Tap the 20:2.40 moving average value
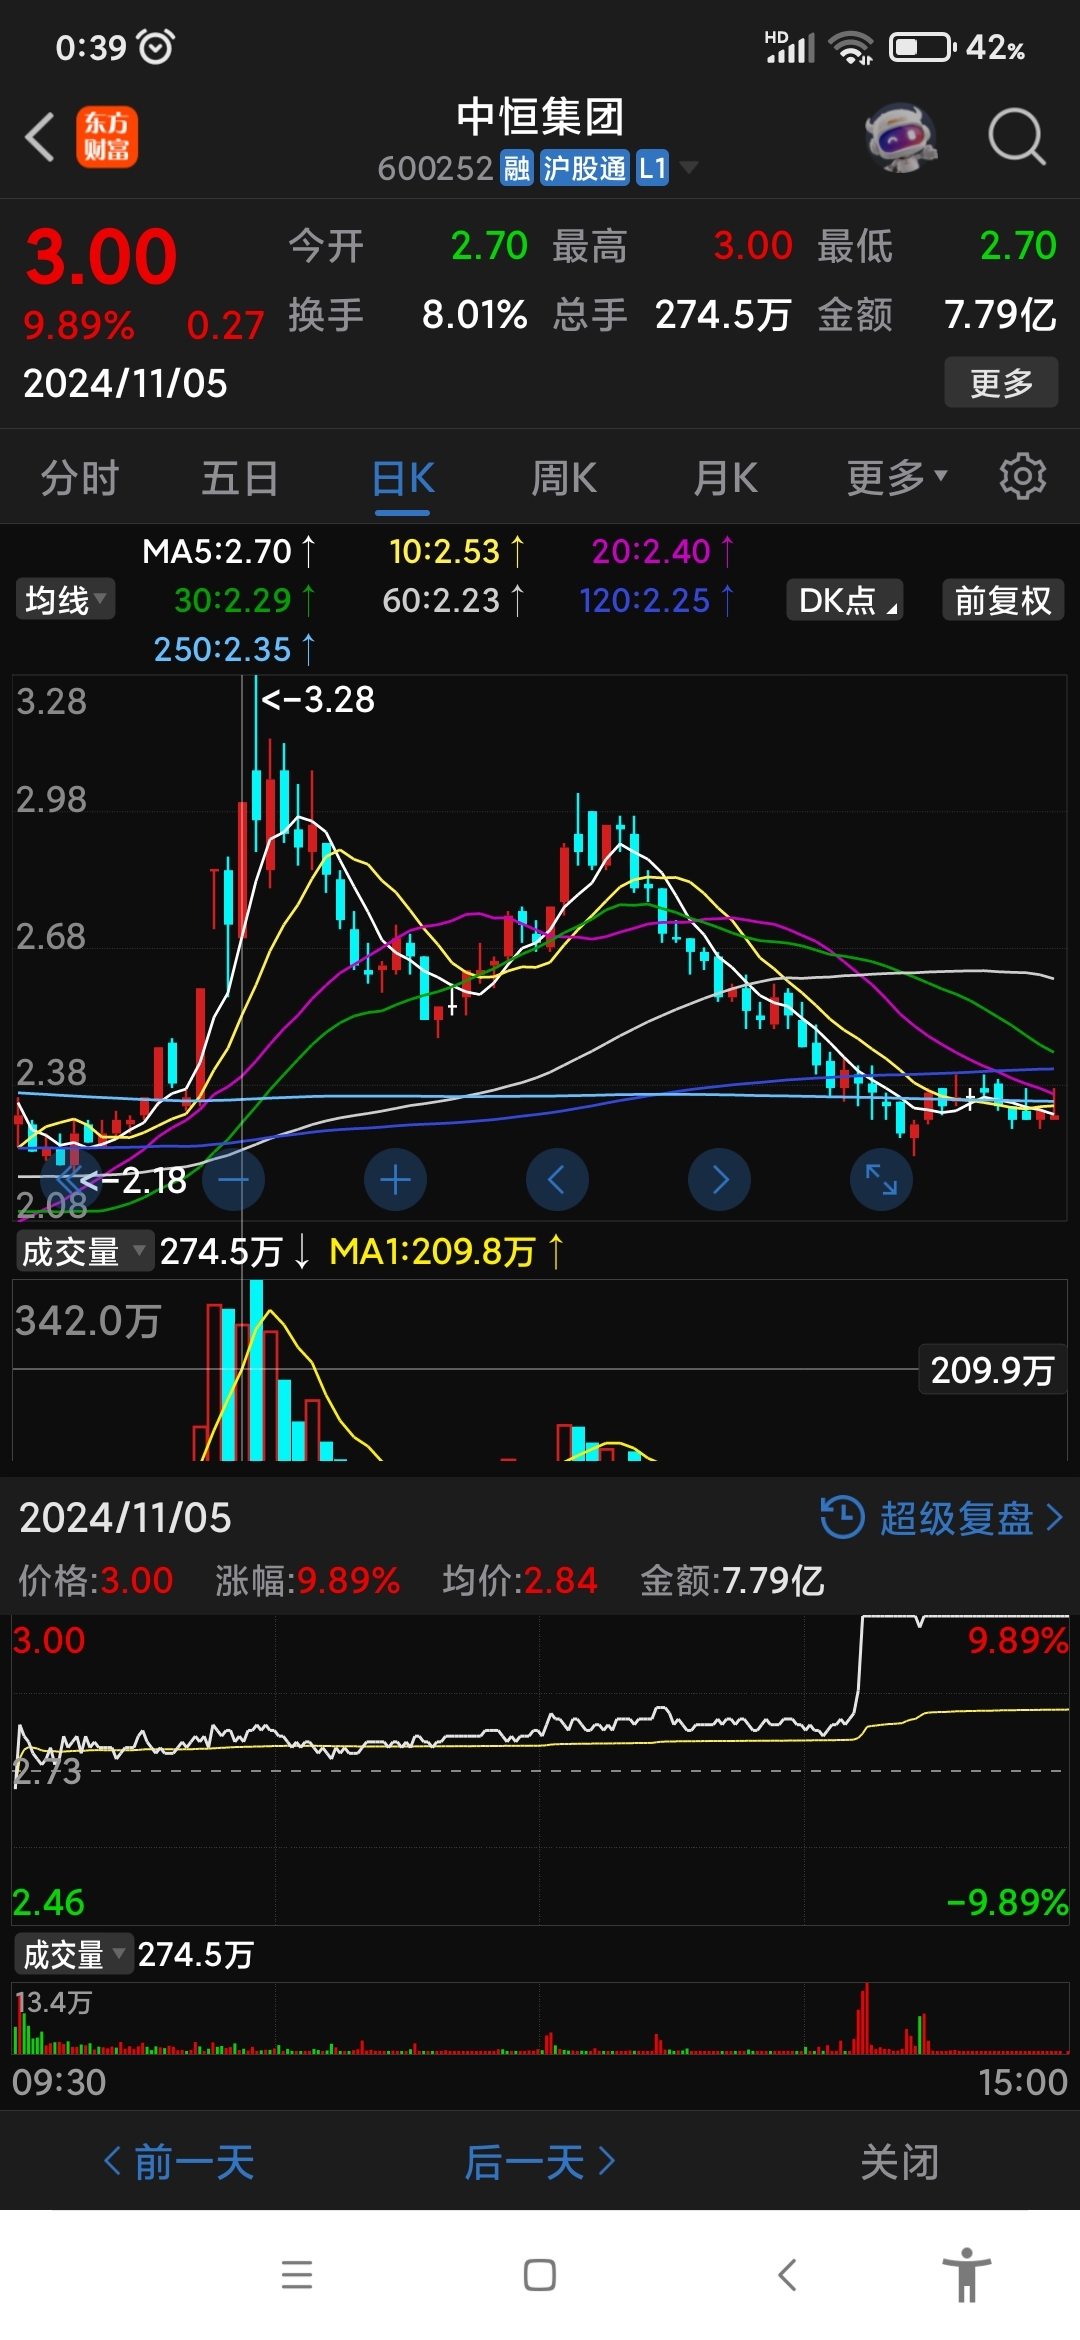1080x2340 pixels. tap(663, 551)
